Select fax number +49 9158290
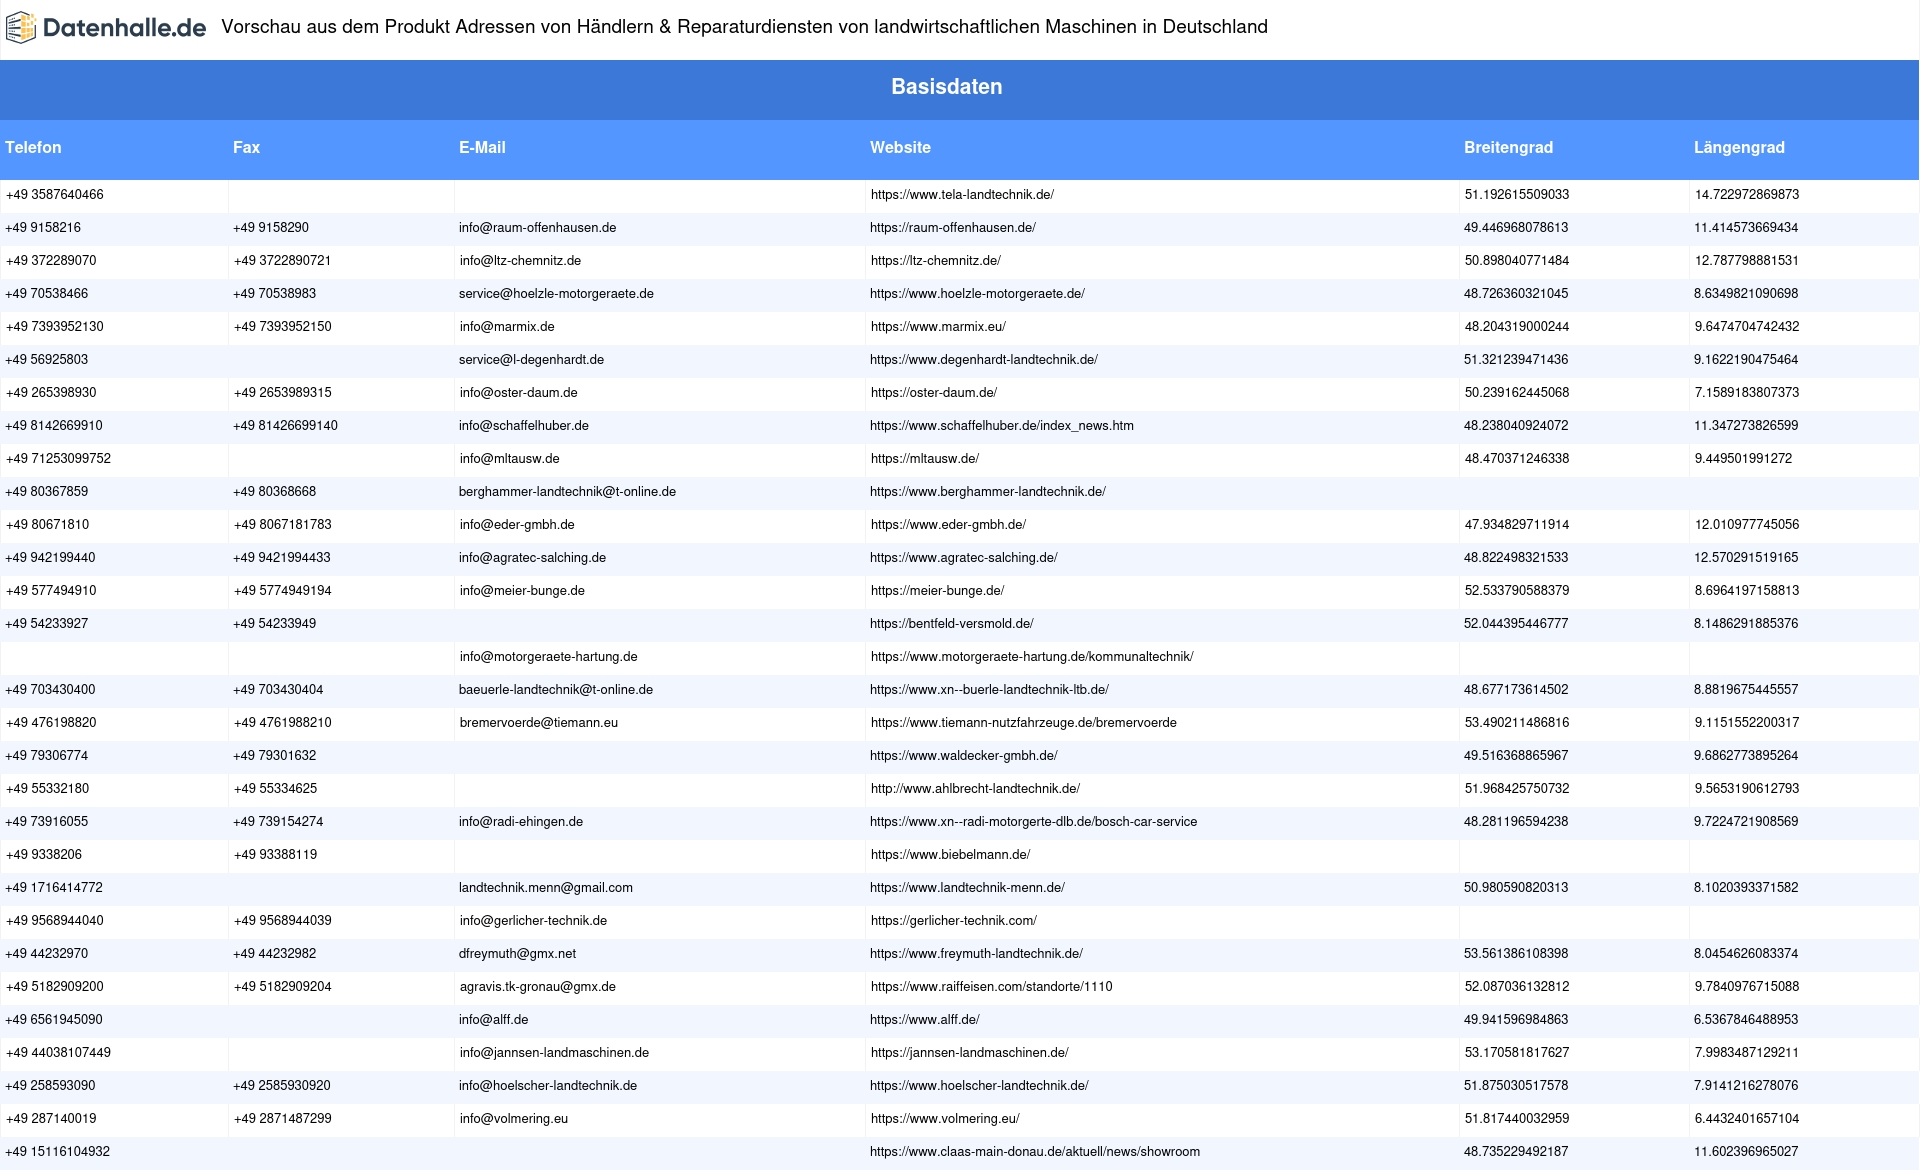Viewport: 1920px width, 1170px height. point(271,228)
